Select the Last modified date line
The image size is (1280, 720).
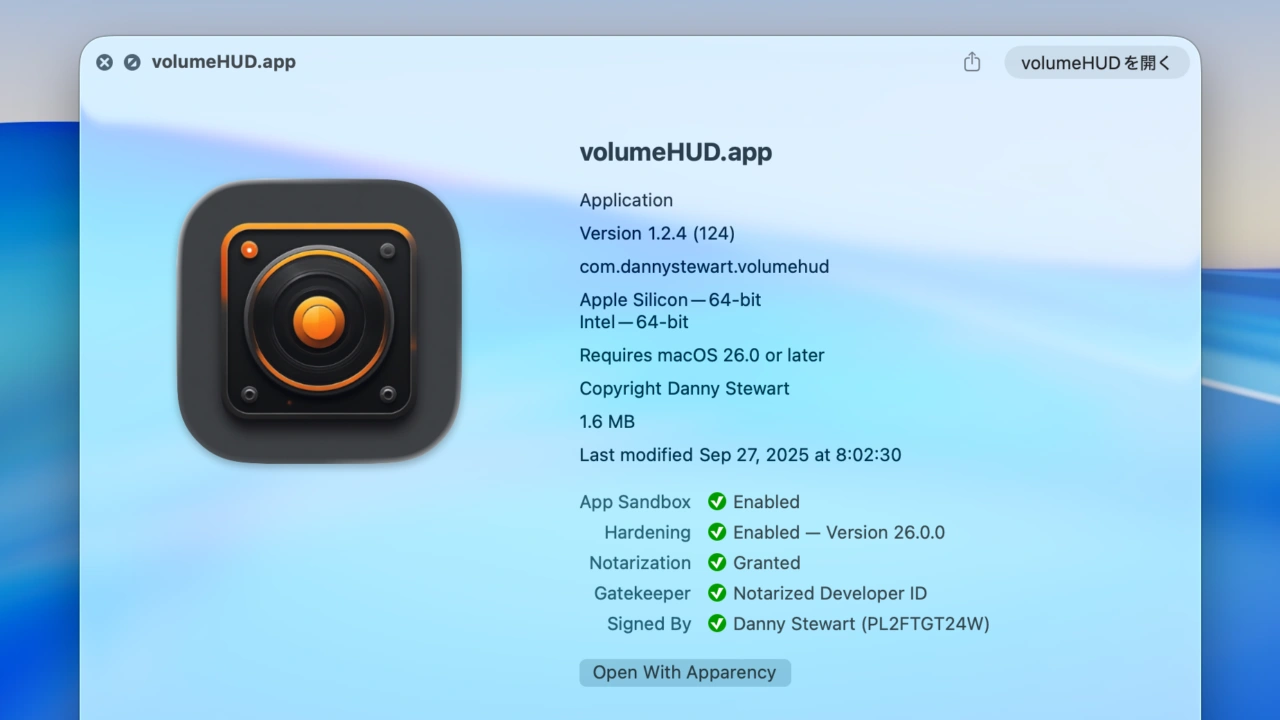coord(740,454)
